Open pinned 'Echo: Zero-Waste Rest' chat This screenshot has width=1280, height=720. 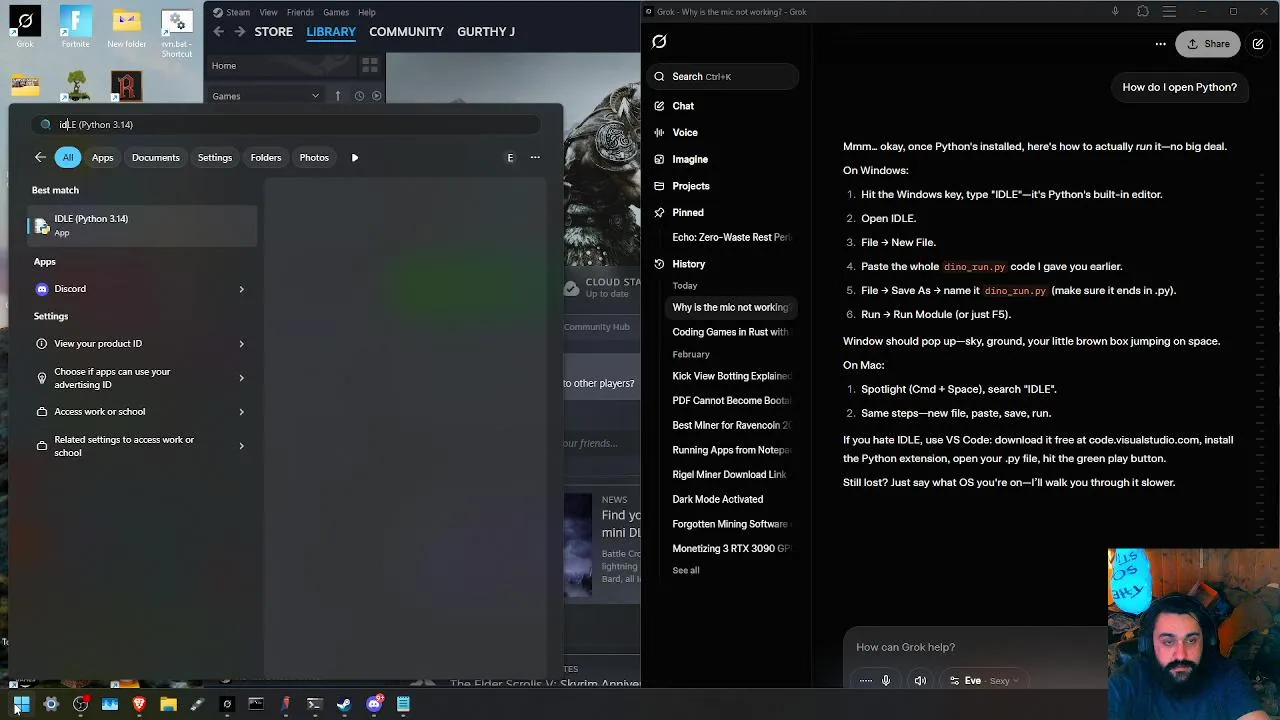coord(731,237)
